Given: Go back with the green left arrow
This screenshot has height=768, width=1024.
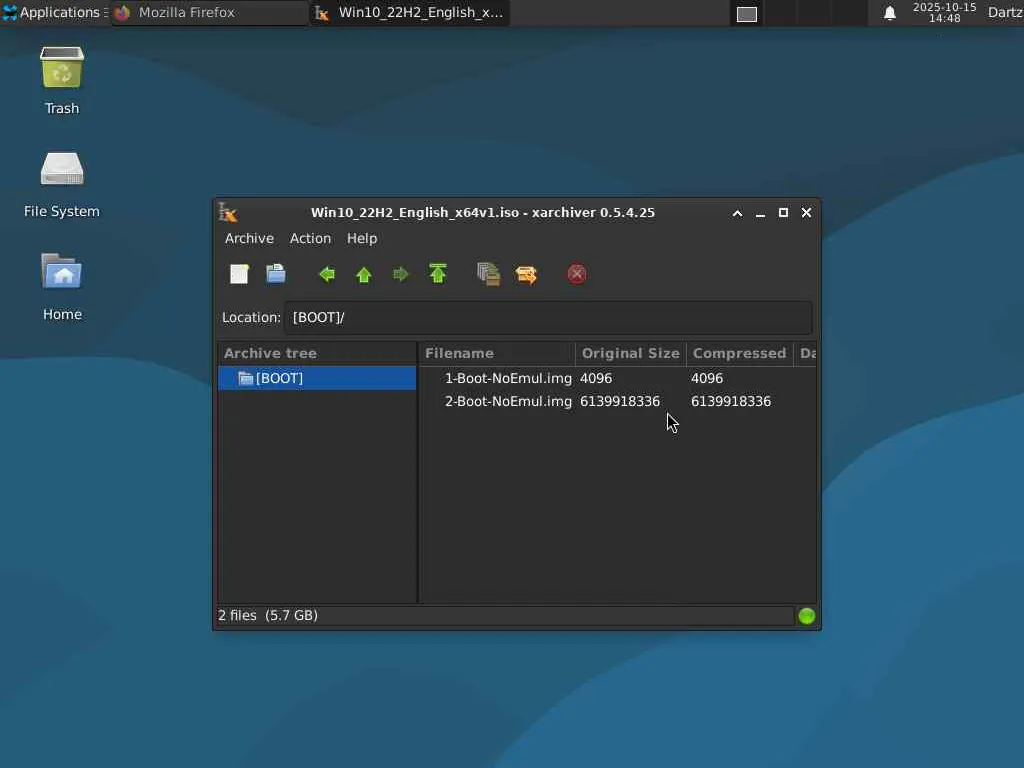Looking at the screenshot, I should [327, 274].
